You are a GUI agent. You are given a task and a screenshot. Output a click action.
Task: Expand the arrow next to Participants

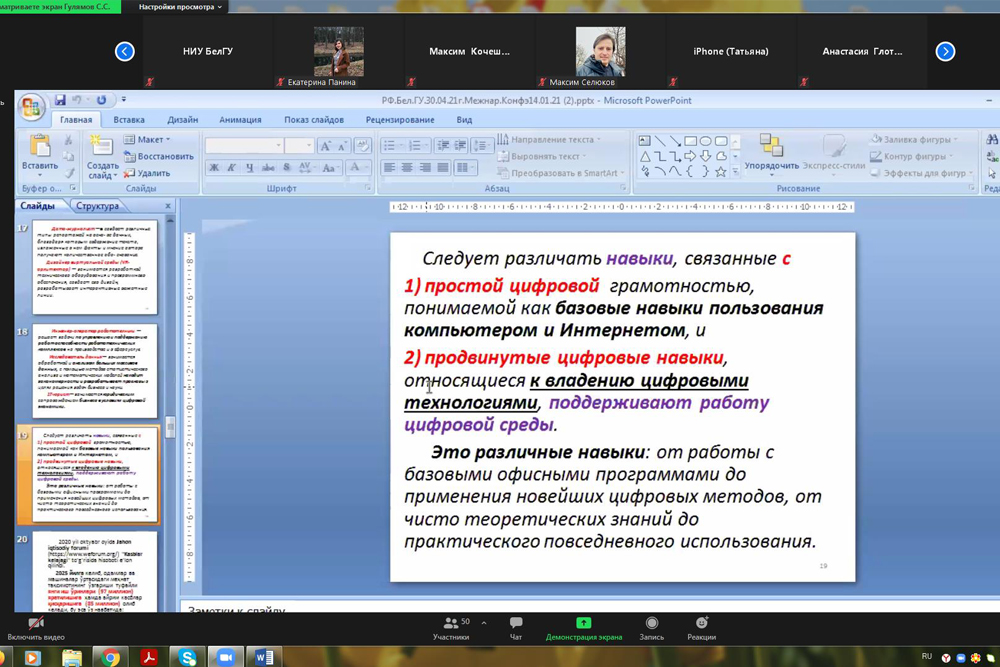point(484,623)
